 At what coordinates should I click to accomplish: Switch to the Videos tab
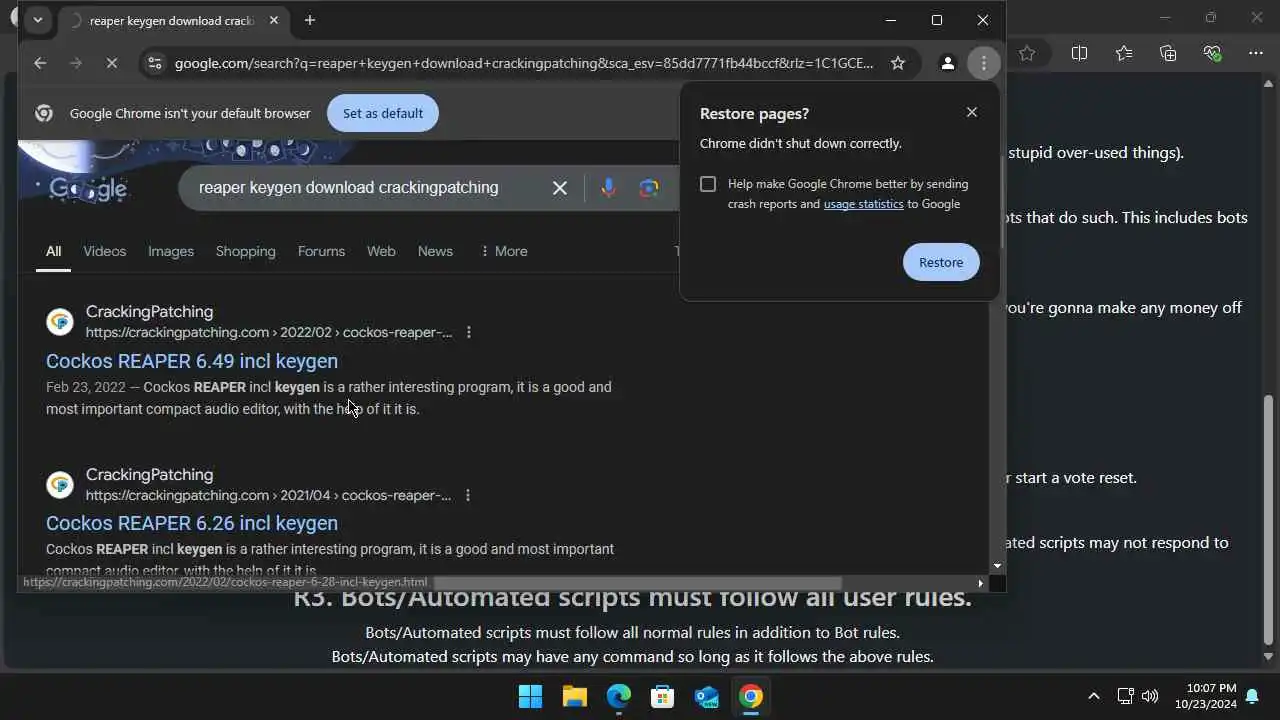point(104,251)
